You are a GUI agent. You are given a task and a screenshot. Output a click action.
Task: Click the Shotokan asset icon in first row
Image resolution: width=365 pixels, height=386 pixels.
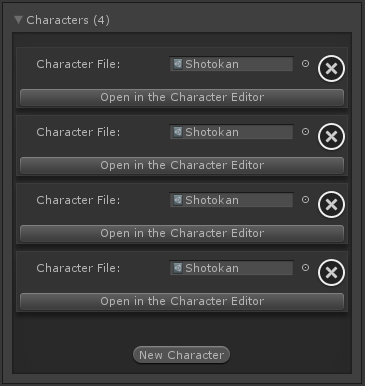(178, 64)
